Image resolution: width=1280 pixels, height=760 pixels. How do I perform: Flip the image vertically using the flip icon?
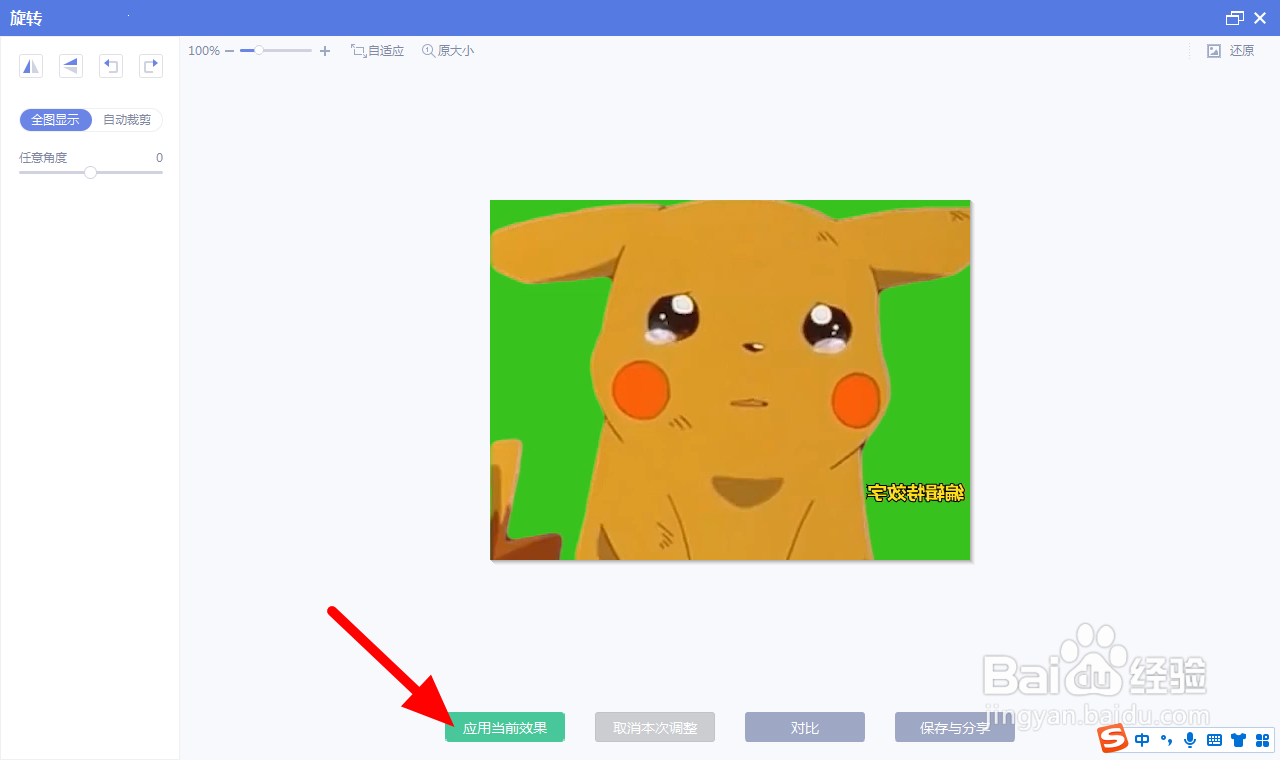(x=71, y=66)
